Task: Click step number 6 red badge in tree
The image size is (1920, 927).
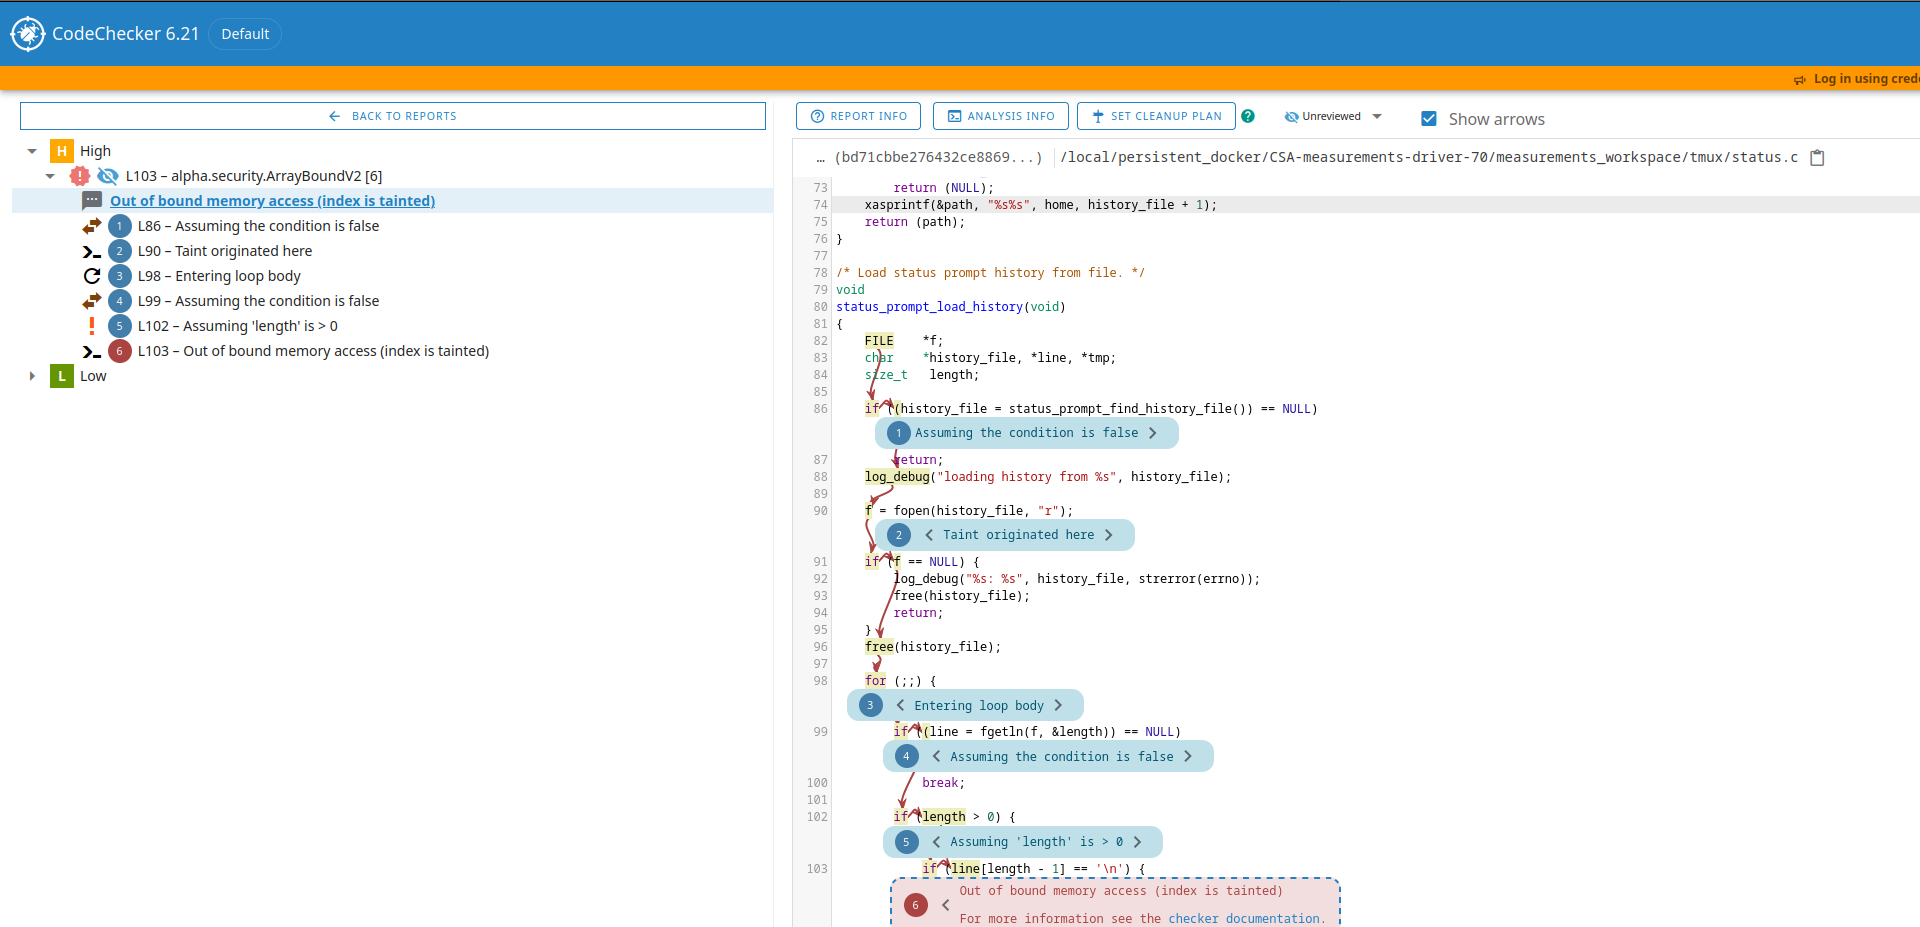Action: coord(120,351)
